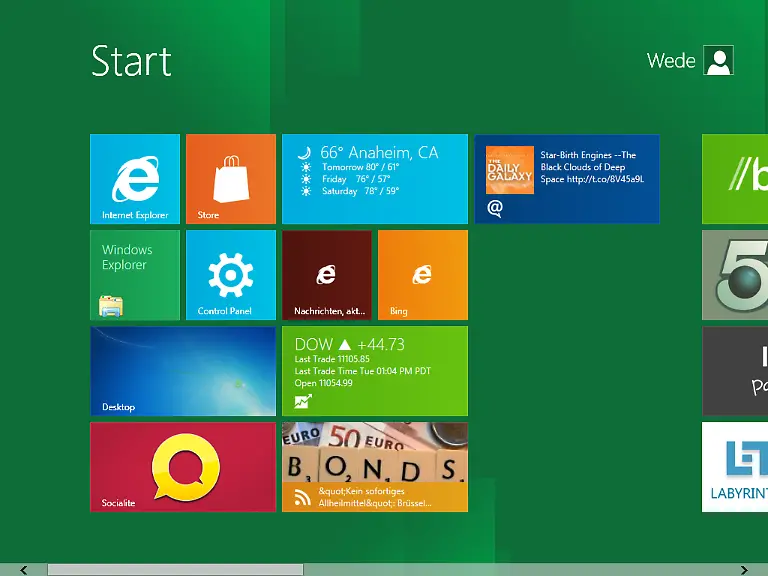Image resolution: width=768 pixels, height=576 pixels.
Task: Click the 'Open 11054.99' text
Action: click(323, 383)
